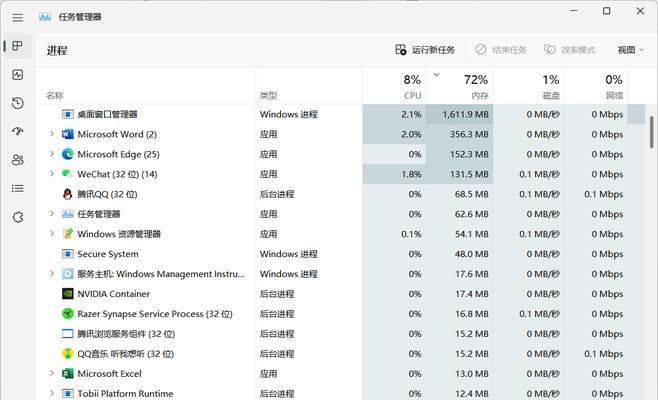Screen dimensions: 658x400
Task: Open App history in sidebar
Action: tap(18, 103)
